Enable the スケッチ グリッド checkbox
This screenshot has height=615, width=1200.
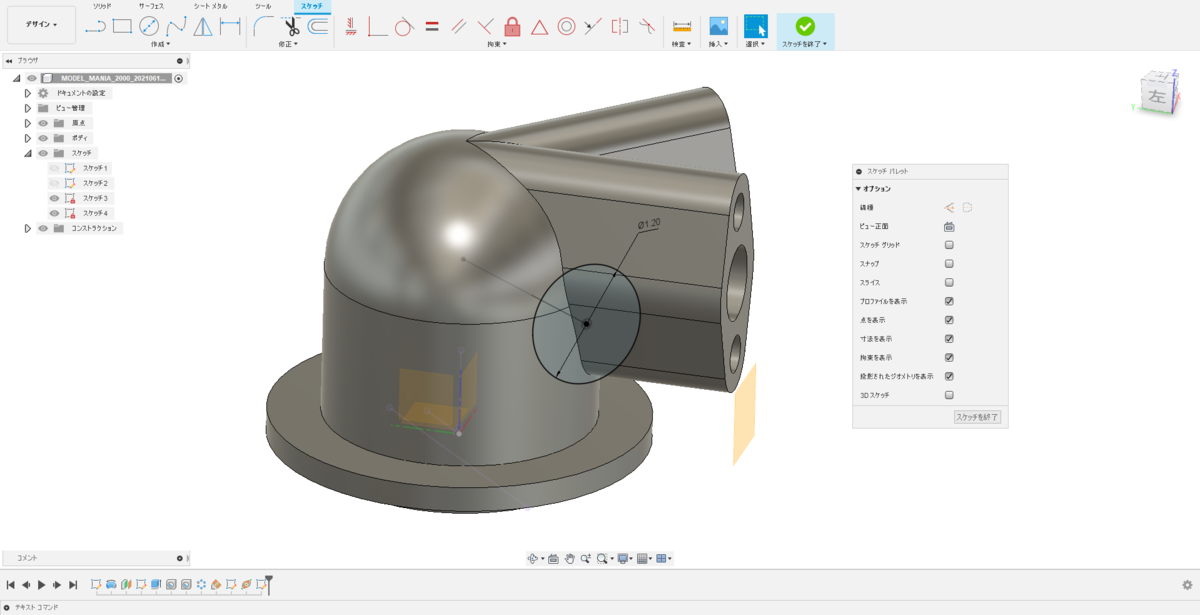(x=949, y=245)
